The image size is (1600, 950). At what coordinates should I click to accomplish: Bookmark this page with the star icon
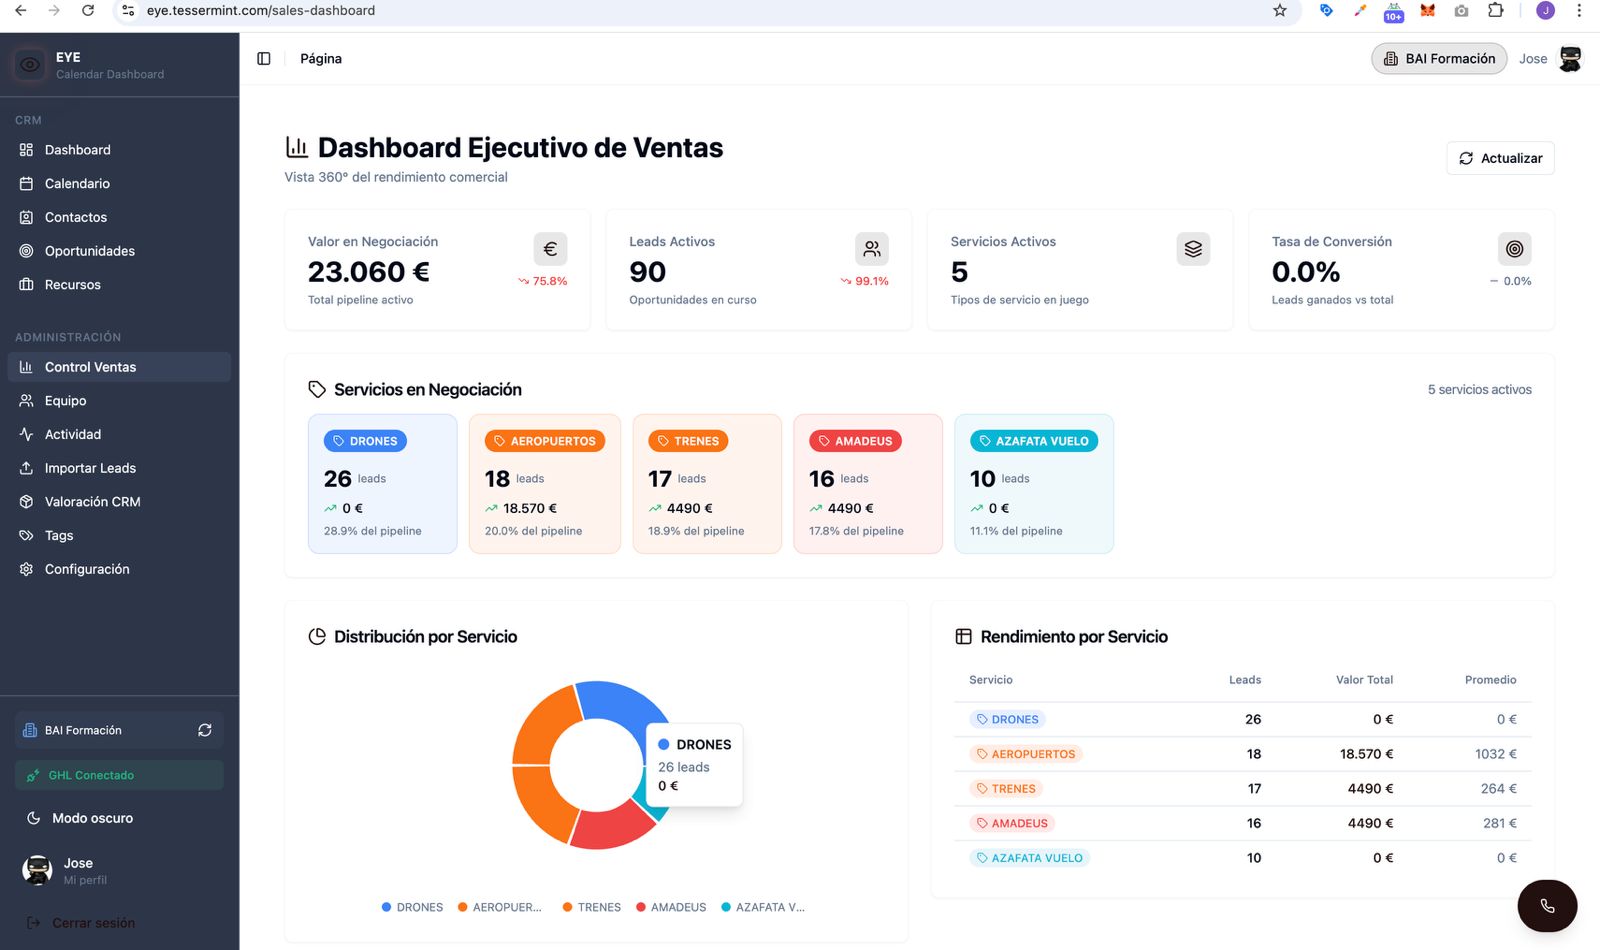[x=1280, y=11]
